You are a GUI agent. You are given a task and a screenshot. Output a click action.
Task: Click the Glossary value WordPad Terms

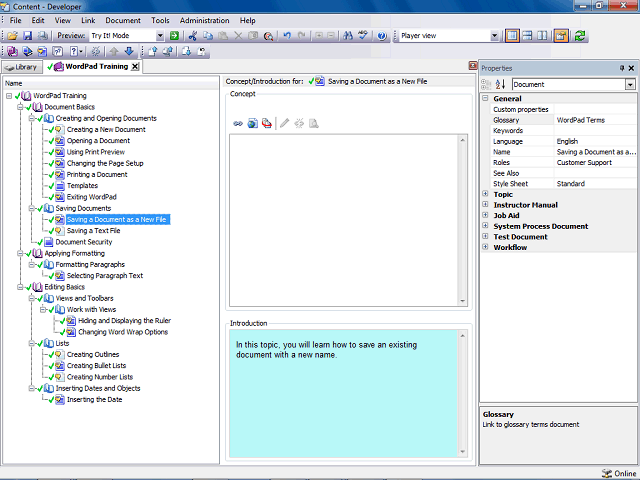click(x=580, y=120)
